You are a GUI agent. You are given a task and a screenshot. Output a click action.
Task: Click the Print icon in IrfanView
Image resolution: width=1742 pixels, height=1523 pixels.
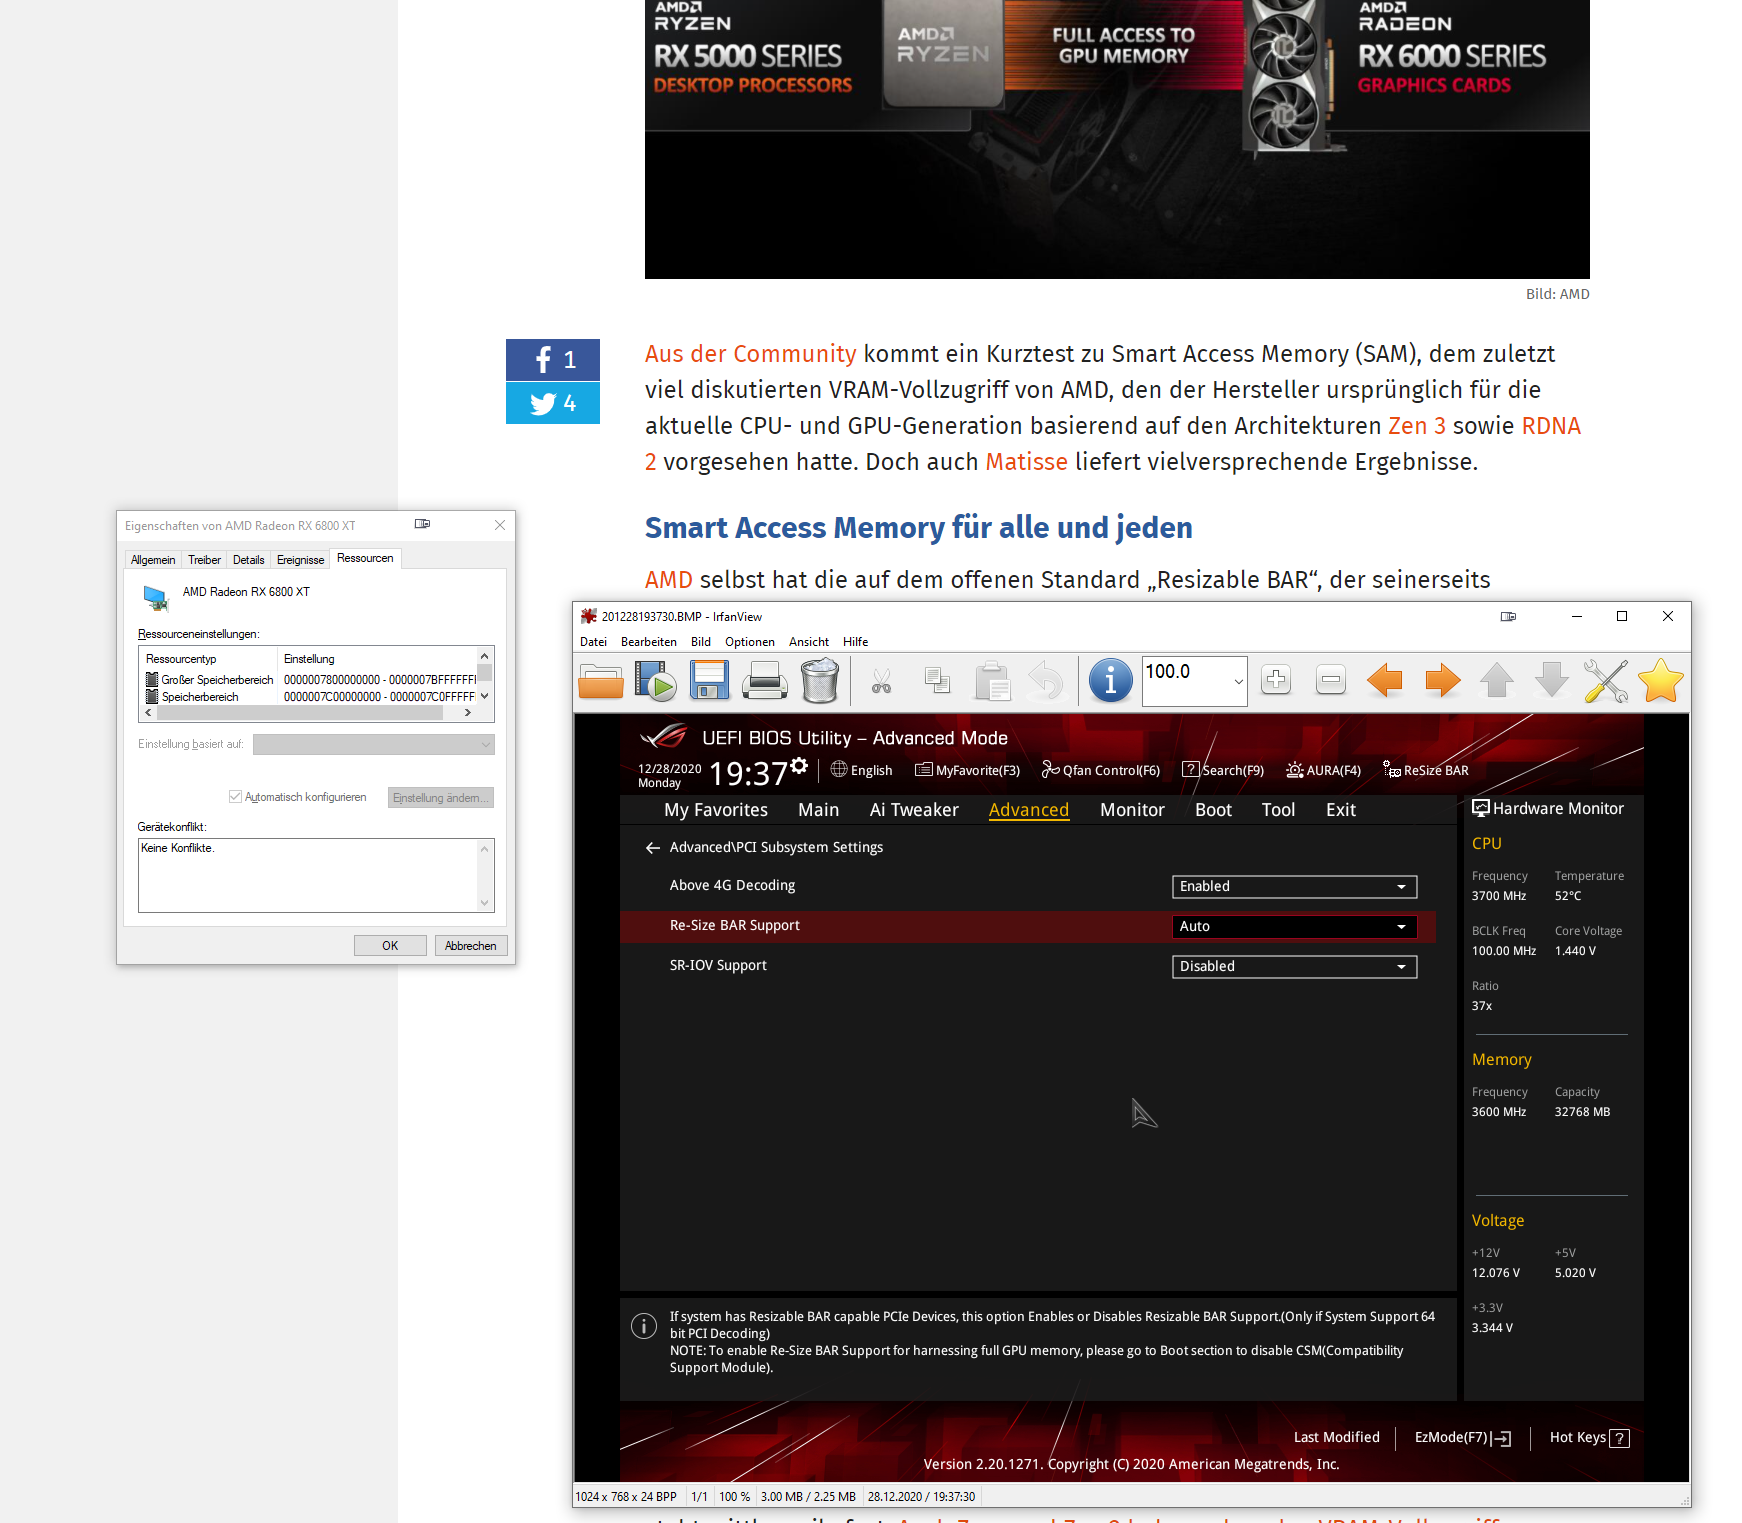(765, 681)
